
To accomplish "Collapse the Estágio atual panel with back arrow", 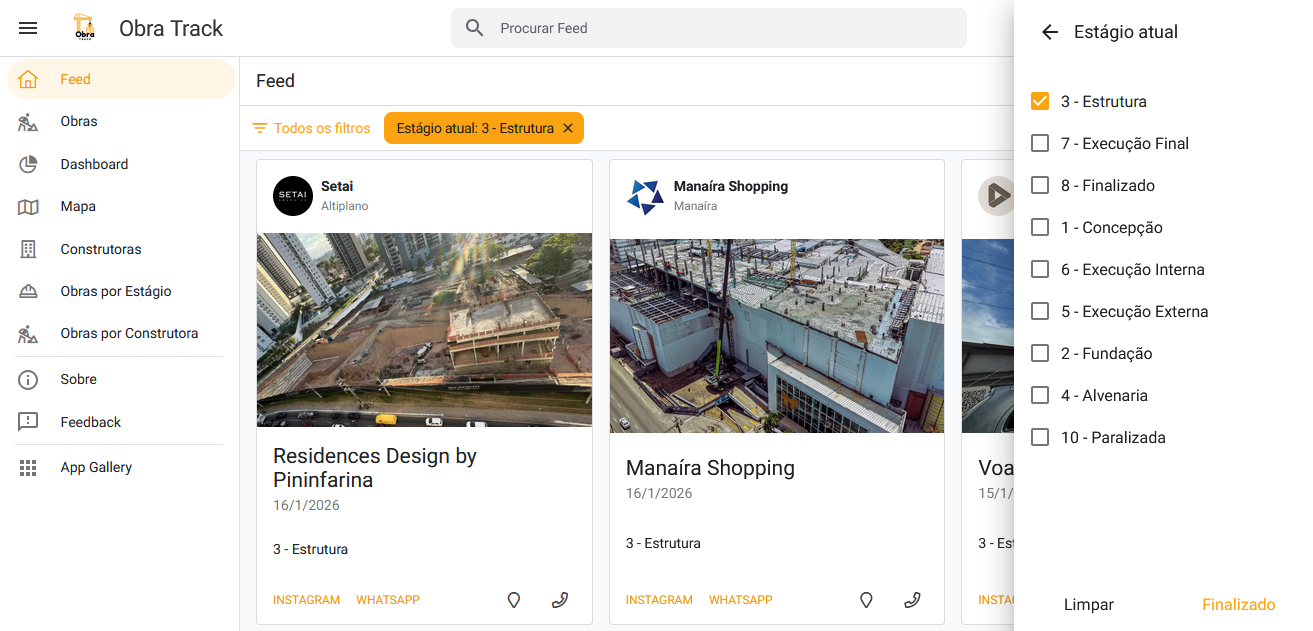I will [1049, 32].
